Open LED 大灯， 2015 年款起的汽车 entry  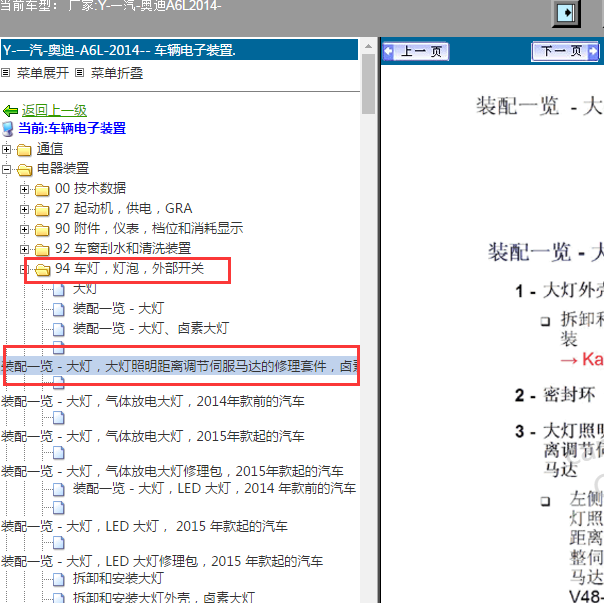coord(144,526)
